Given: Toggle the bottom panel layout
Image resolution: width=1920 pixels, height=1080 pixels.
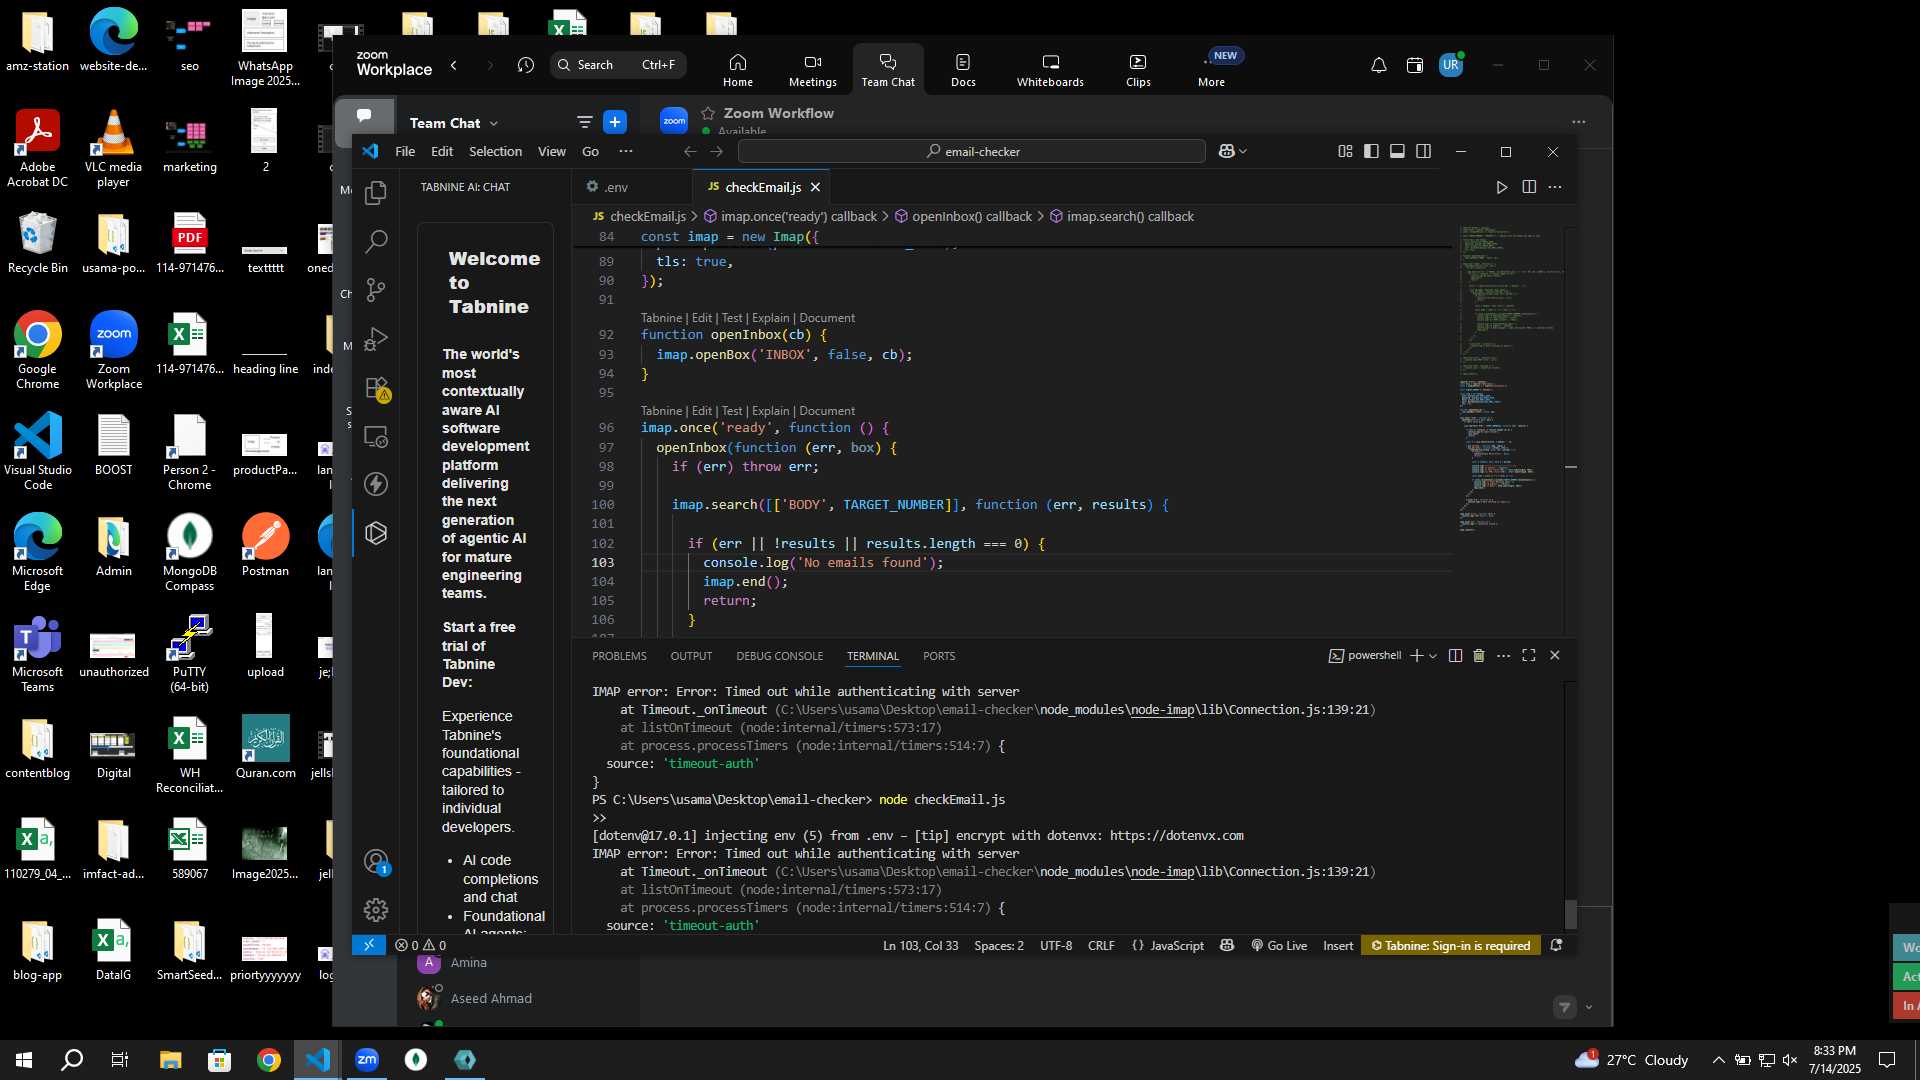Looking at the screenshot, I should 1397,151.
